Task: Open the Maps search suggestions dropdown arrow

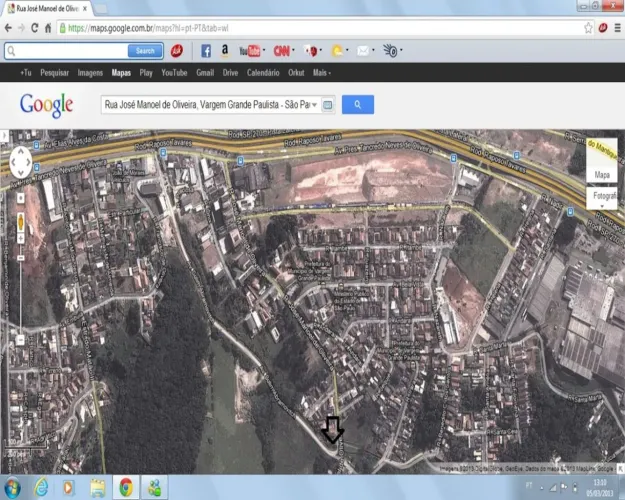Action: coord(314,105)
